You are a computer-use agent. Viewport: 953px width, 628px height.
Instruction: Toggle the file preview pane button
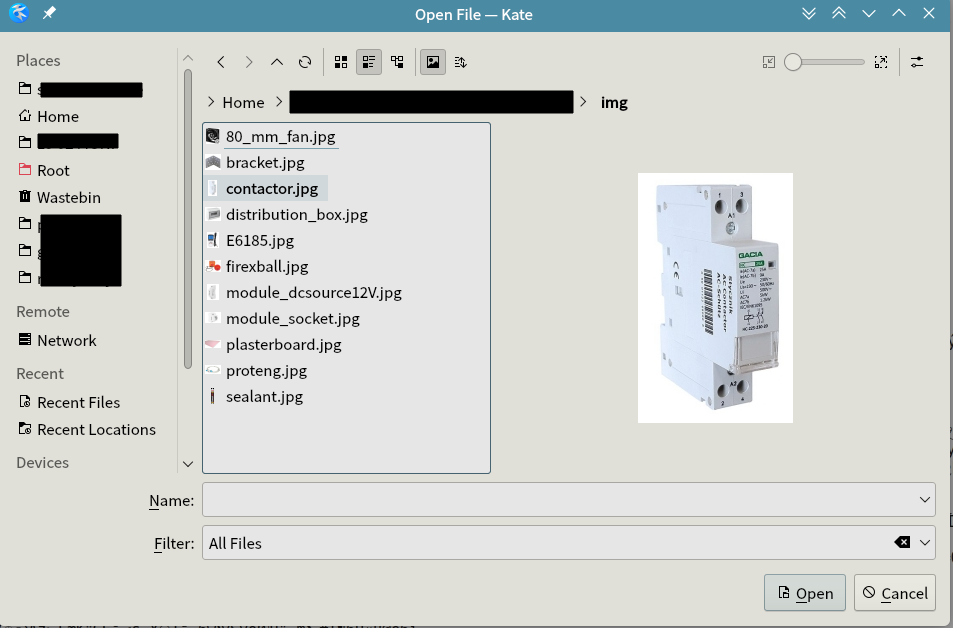(x=433, y=62)
